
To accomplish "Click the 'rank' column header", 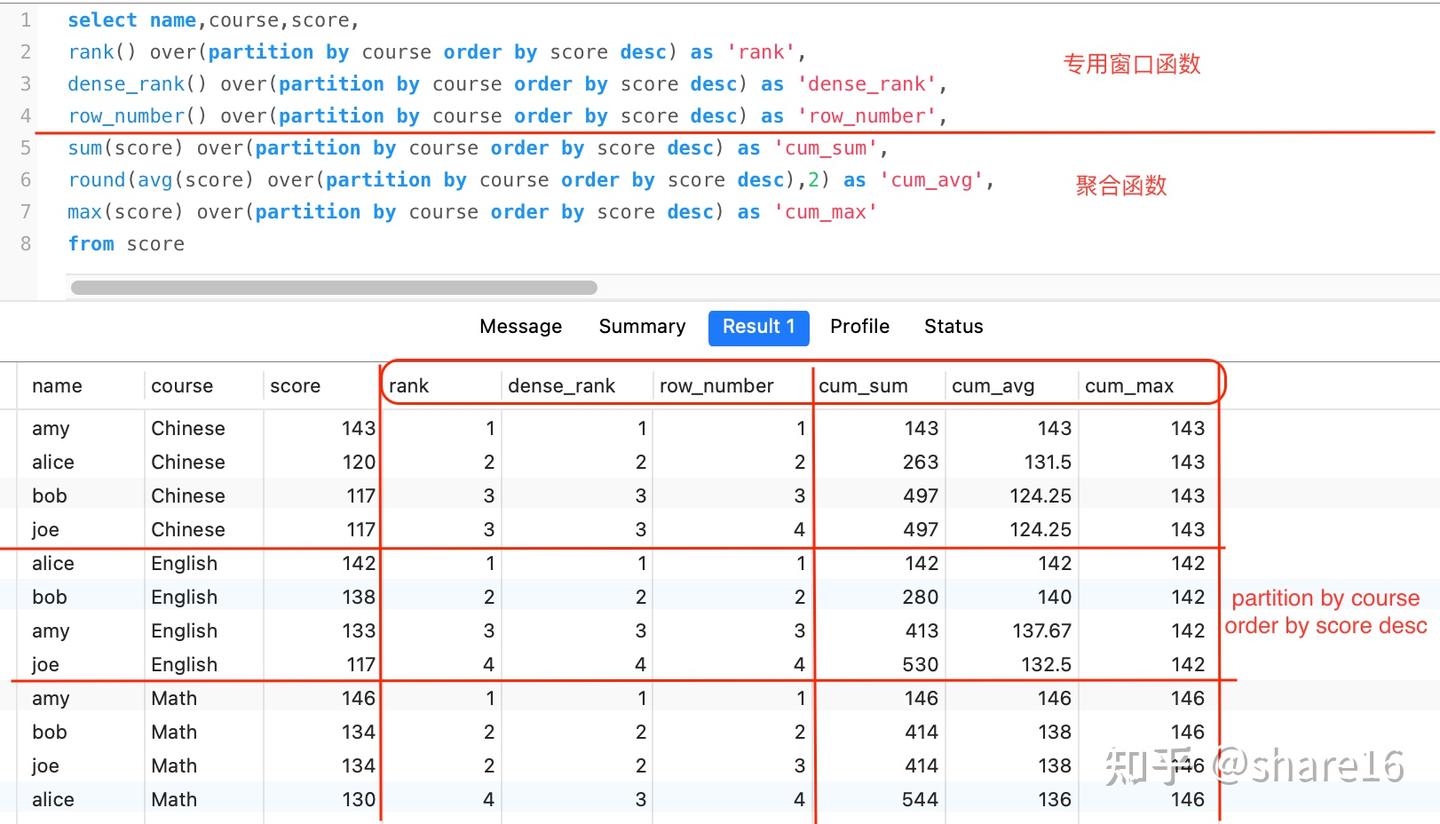I will [408, 386].
